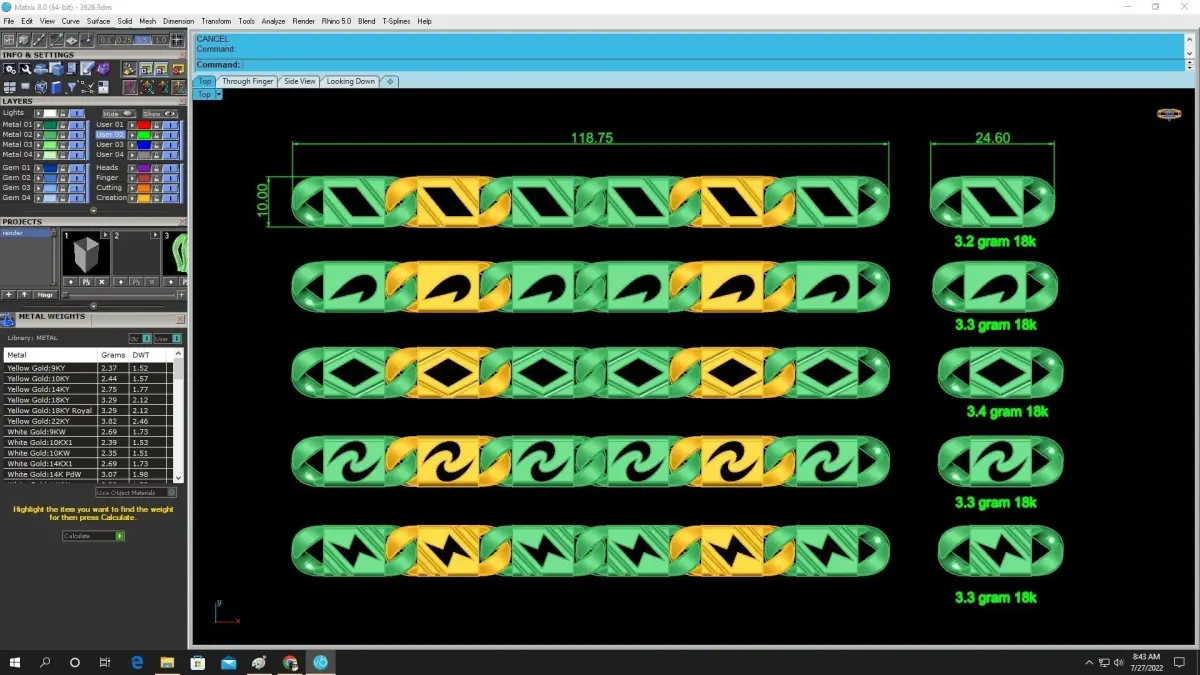Click the Hide layers button
The image size is (1200, 675).
119,114
